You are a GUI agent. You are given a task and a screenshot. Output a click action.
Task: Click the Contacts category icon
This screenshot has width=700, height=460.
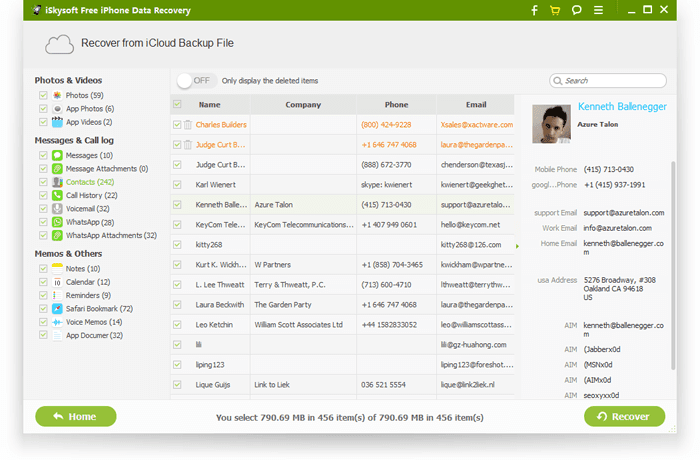click(57, 182)
